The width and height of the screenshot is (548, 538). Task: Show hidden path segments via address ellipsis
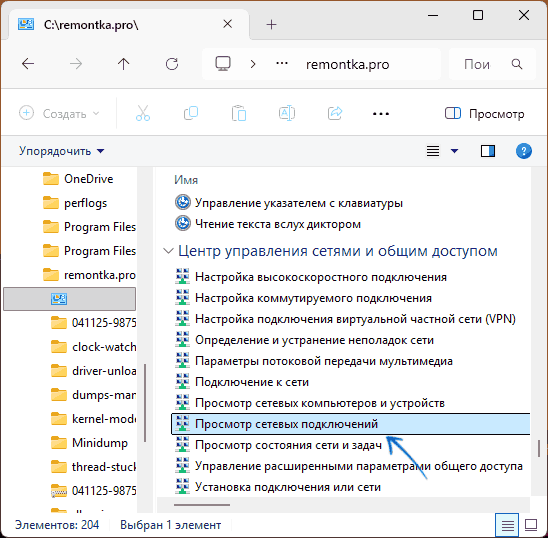(282, 64)
